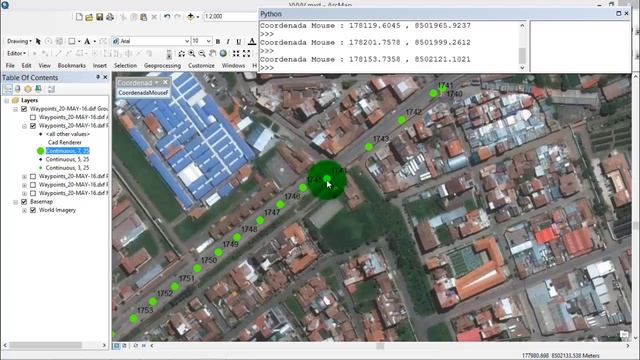Screen dimensions: 640x360
Task: Switch to Data View at the map bottom
Action: coord(117,346)
